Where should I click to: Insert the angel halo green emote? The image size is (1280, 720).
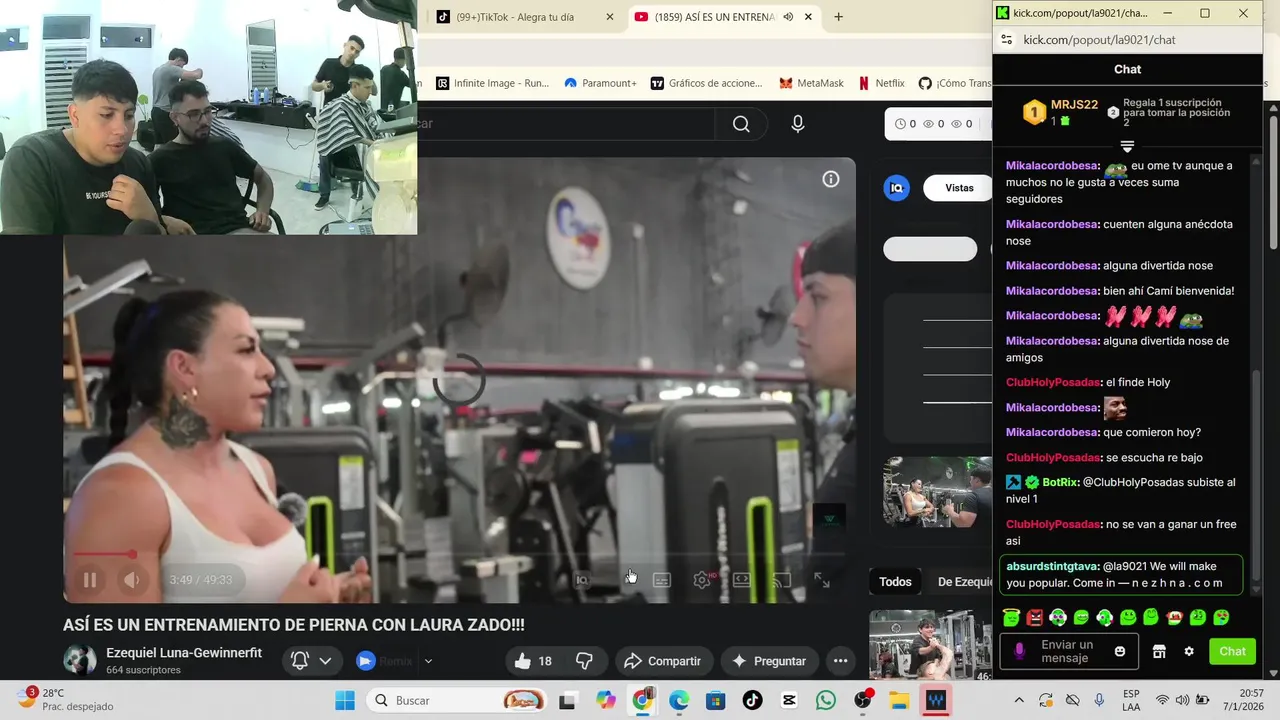coord(1011,617)
